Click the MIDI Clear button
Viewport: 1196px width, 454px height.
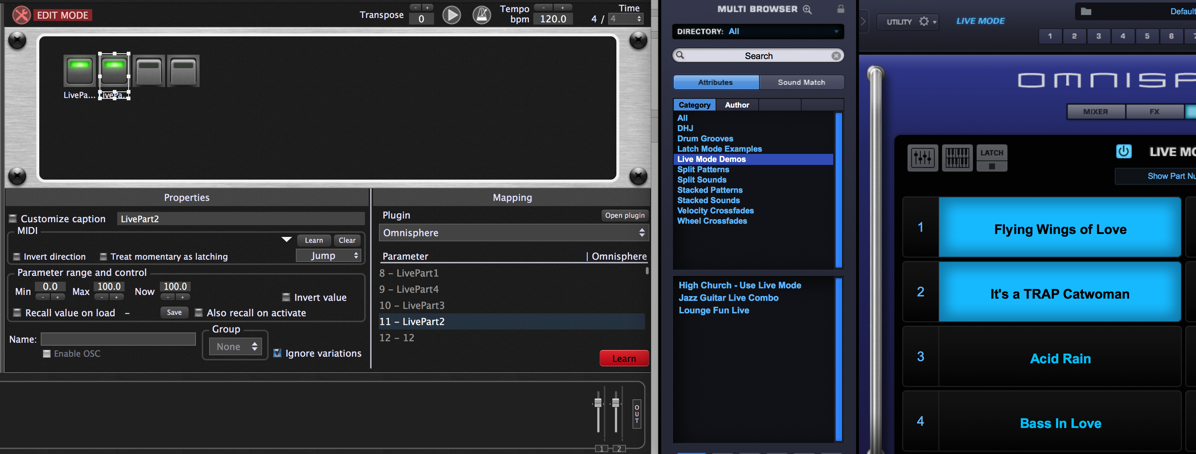pos(346,240)
